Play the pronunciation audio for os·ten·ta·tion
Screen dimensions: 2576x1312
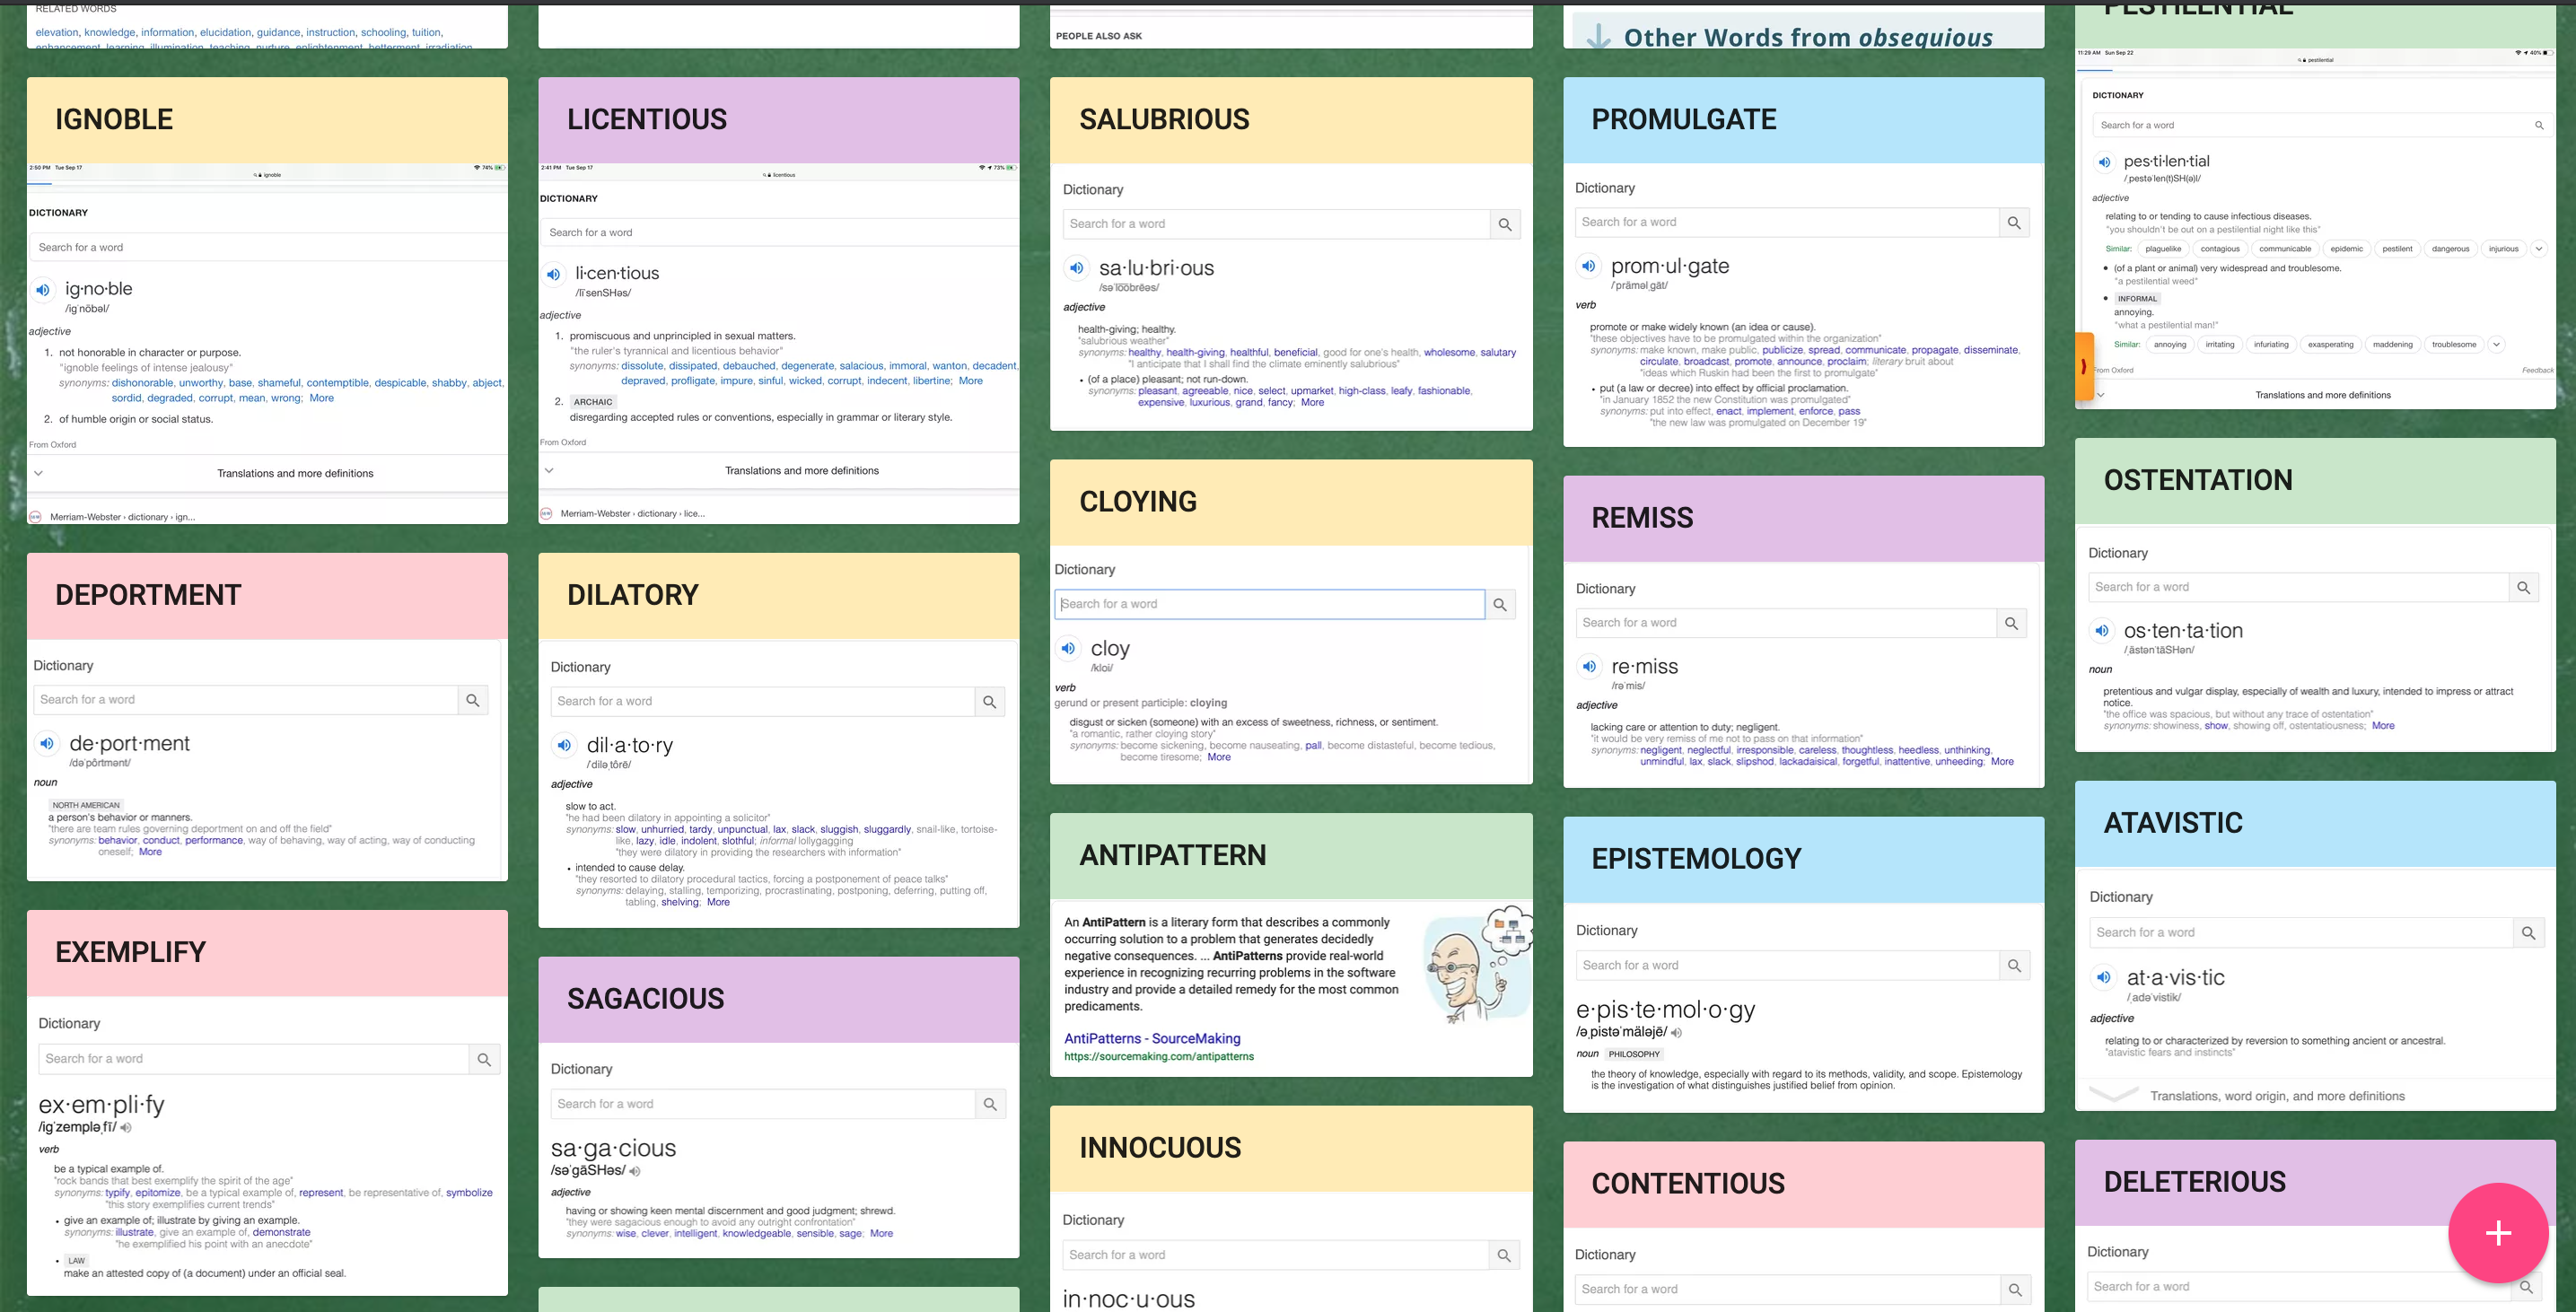coord(2102,631)
